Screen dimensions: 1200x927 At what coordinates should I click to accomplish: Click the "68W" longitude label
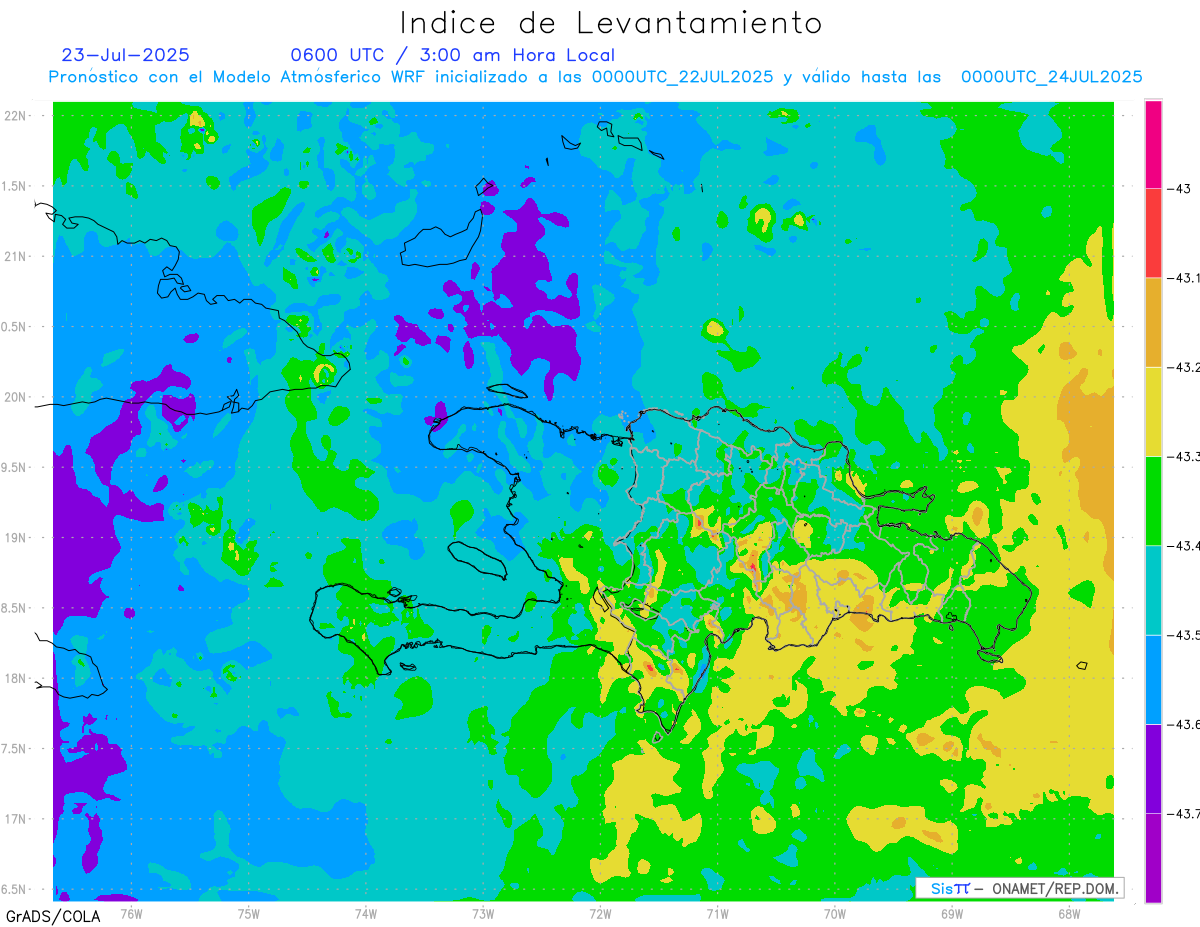coord(1069,913)
